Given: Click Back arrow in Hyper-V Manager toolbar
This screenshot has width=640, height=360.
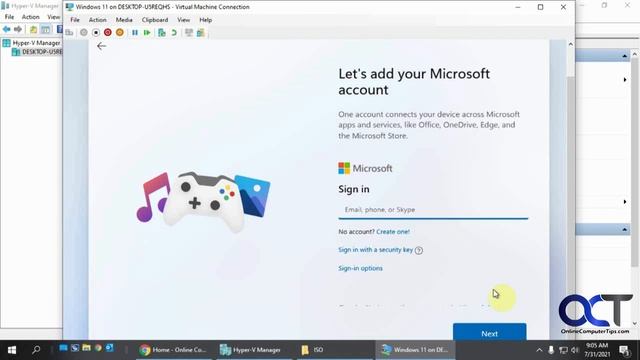Looking at the screenshot, I should pos(7,29).
